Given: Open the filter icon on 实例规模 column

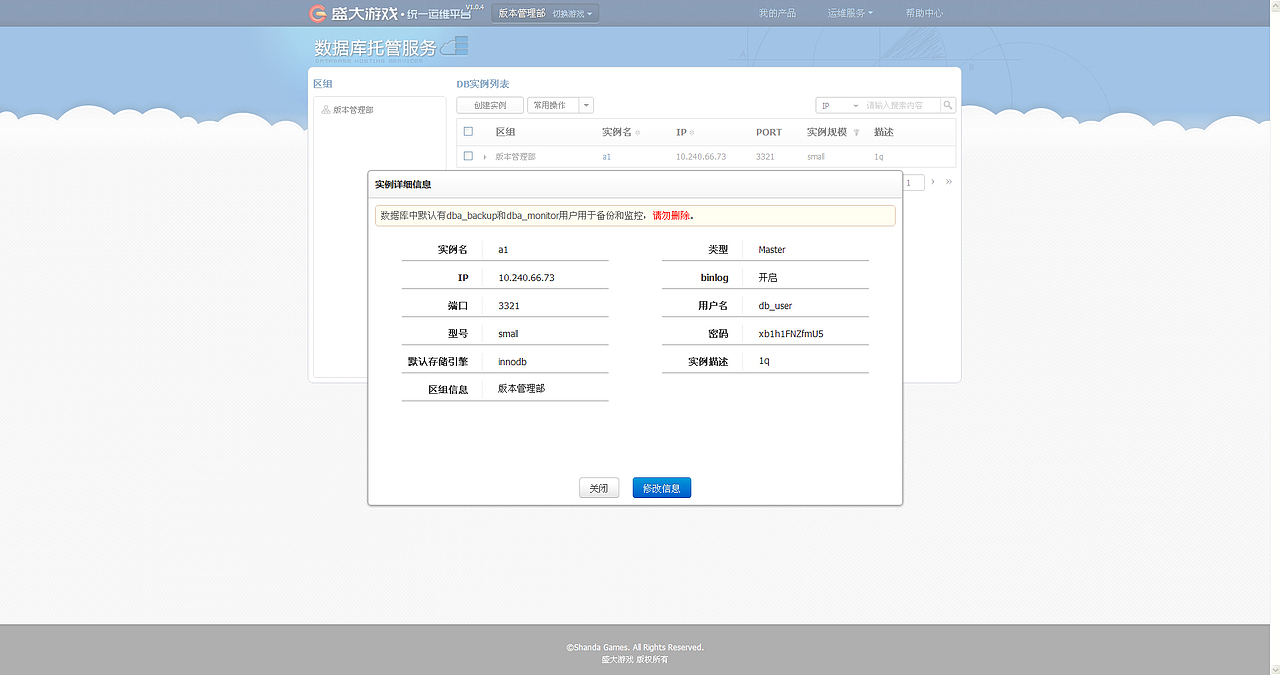Looking at the screenshot, I should pyautogui.click(x=855, y=132).
